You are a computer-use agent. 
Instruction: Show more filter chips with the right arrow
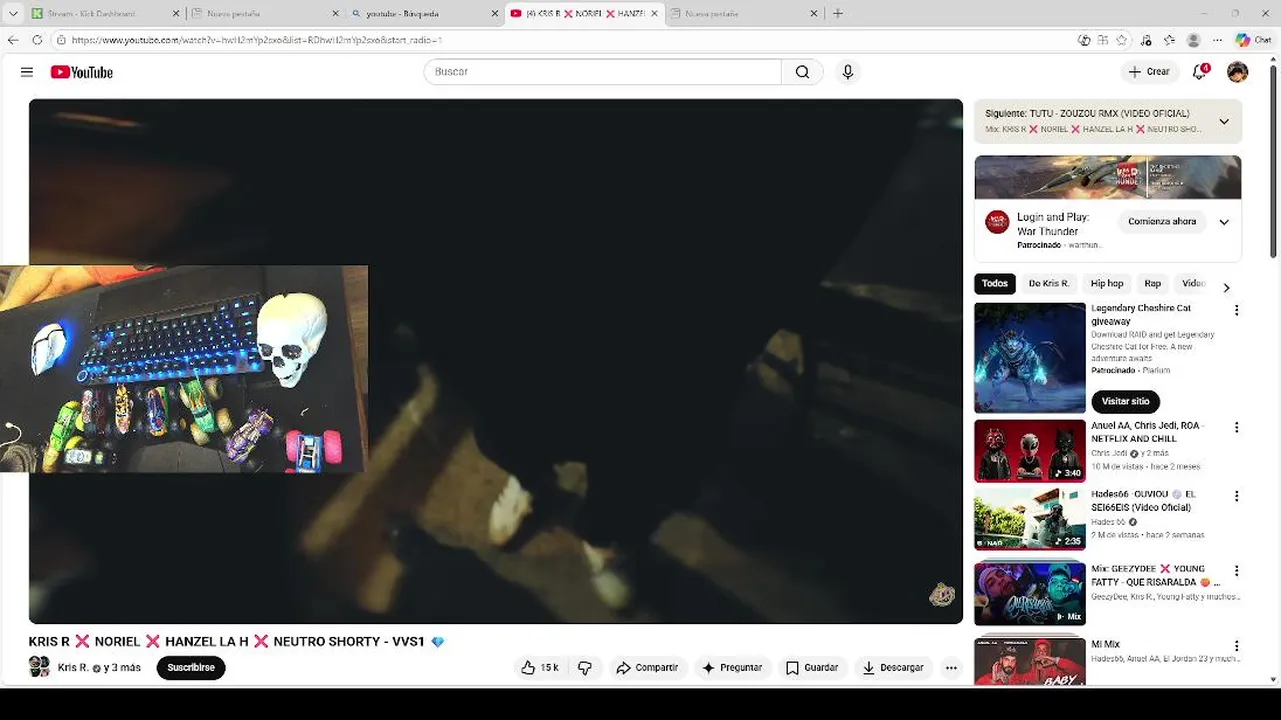1226,288
